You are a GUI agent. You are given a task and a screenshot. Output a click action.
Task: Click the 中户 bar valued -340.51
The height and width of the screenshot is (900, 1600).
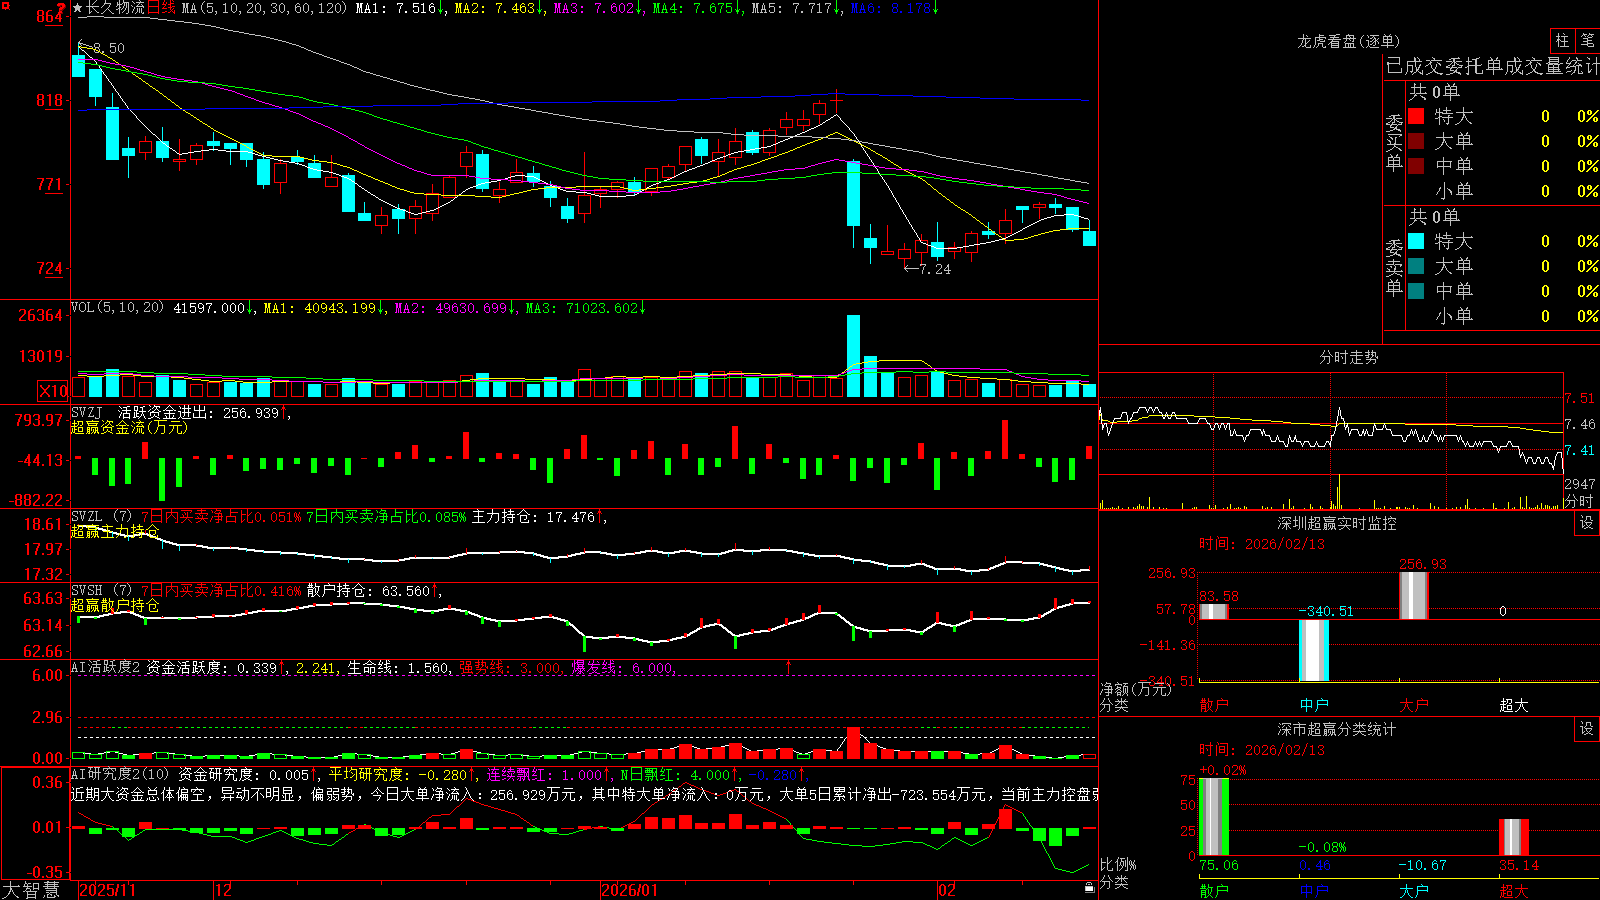click(1314, 650)
